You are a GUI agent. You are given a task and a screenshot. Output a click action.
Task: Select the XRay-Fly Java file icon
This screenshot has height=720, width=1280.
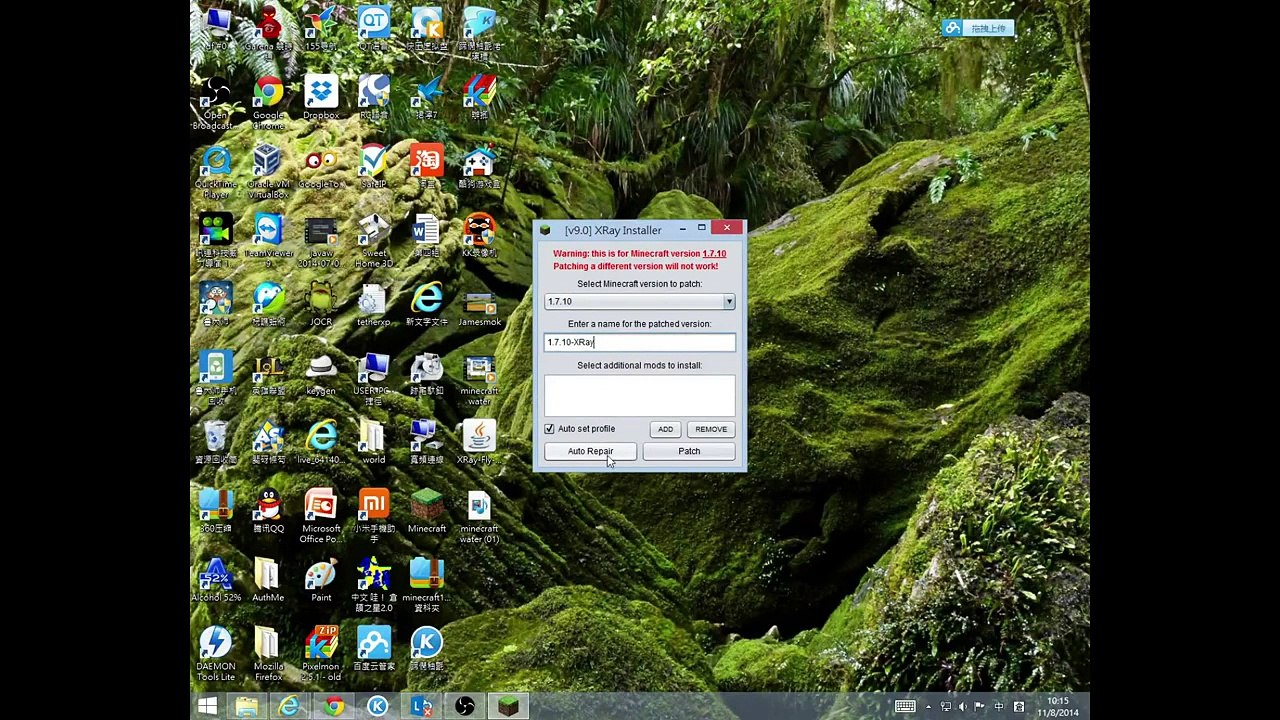(480, 442)
